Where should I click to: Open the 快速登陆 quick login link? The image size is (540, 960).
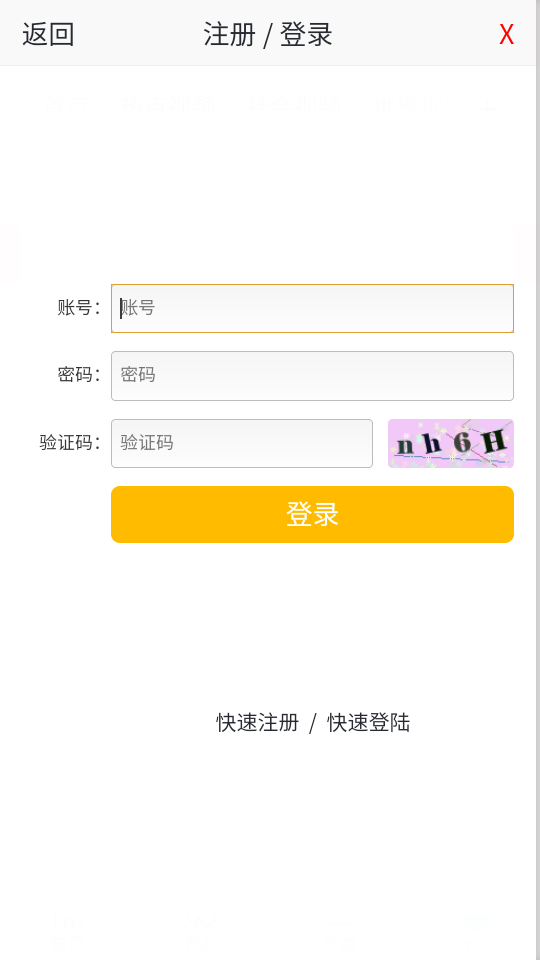click(x=369, y=723)
